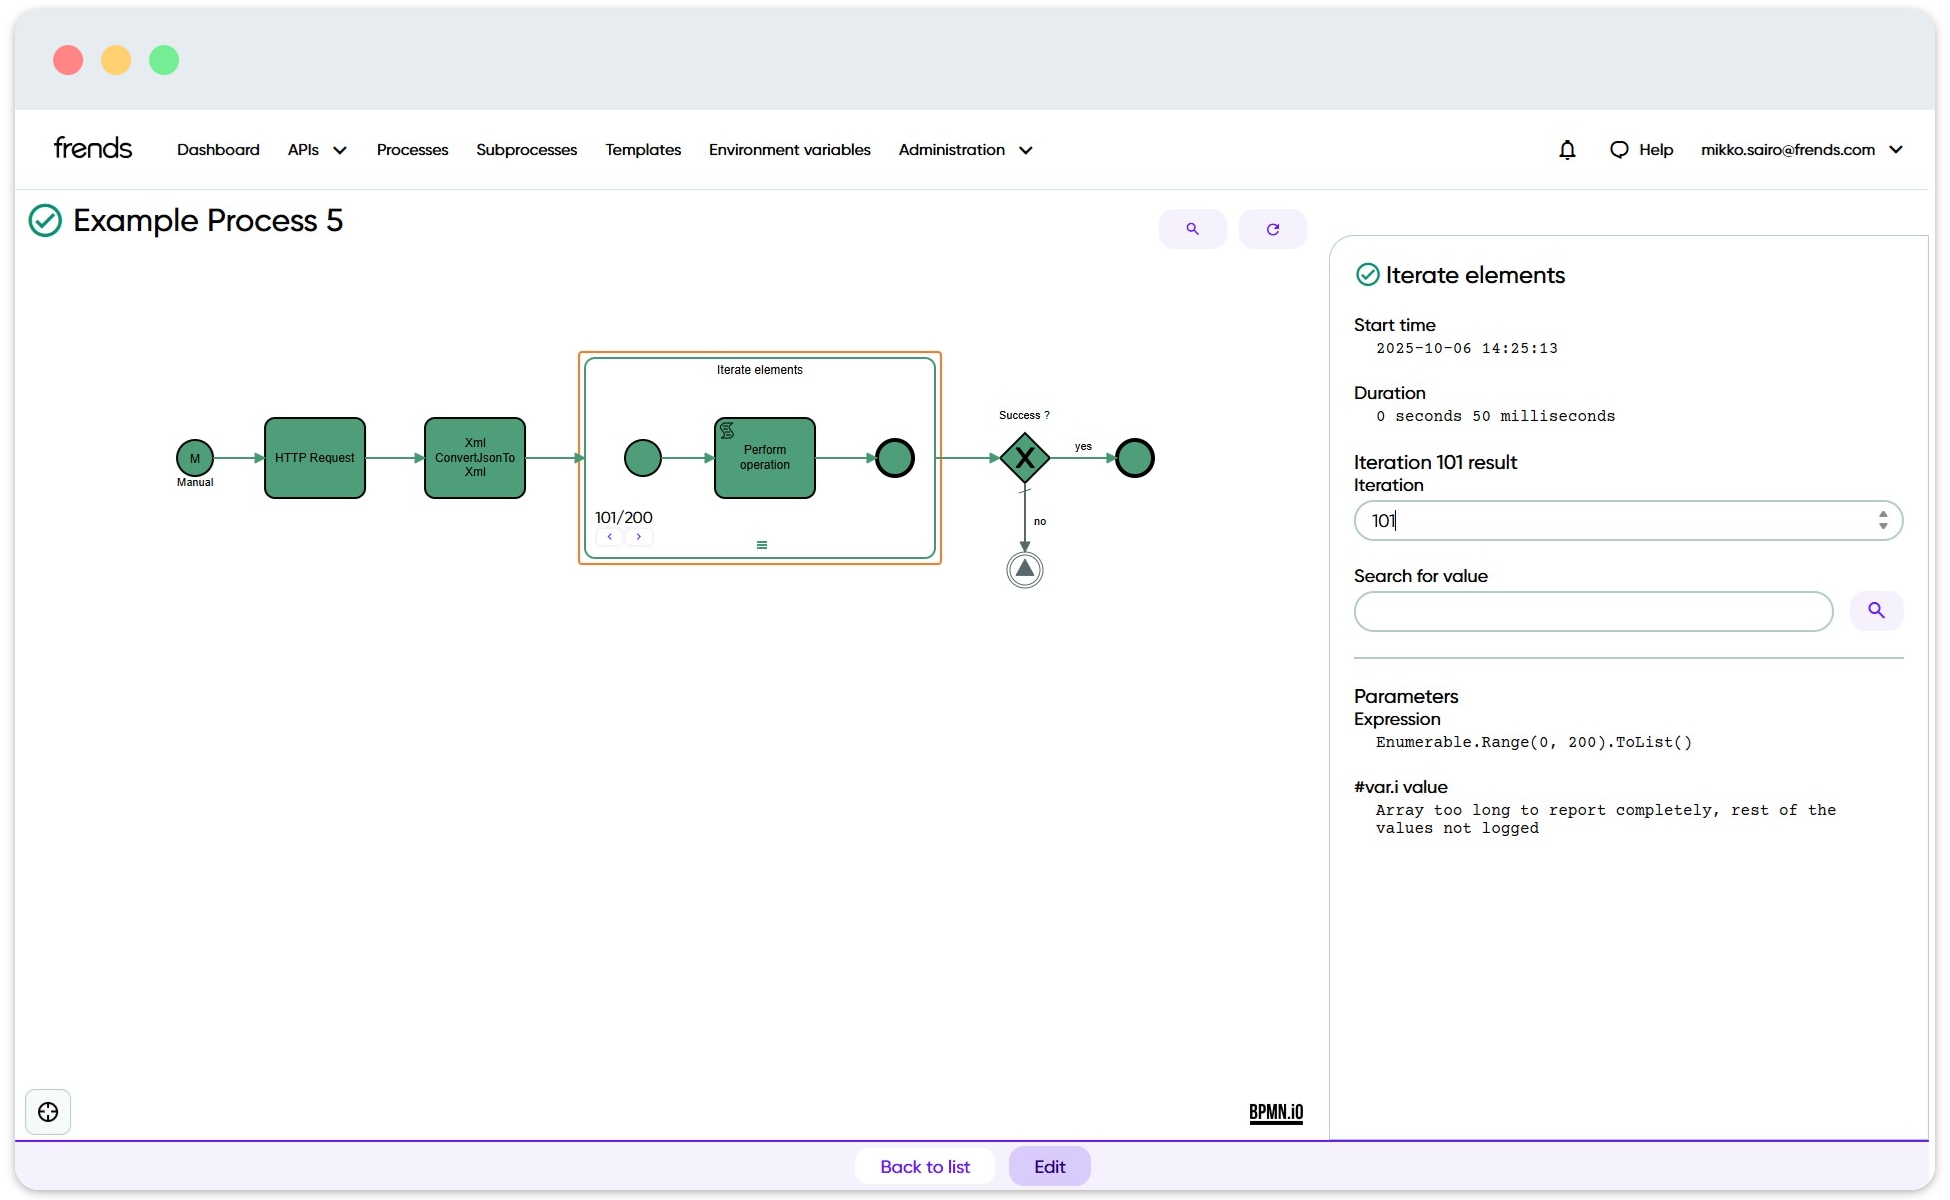Screen dimensions: 1950x1200
Task: Select the triangle throw event below gateway
Action: tap(1025, 570)
